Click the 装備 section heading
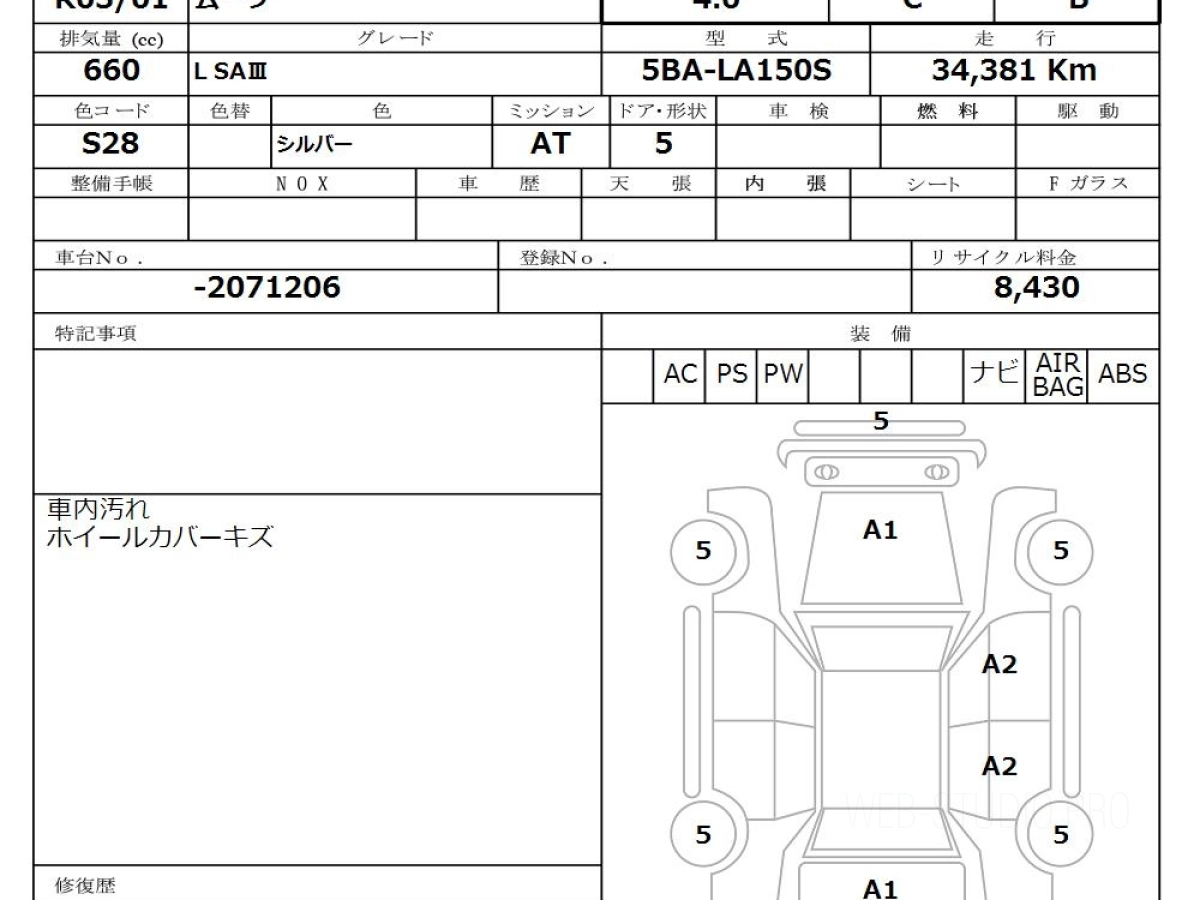The width and height of the screenshot is (1200, 900). pos(881,334)
